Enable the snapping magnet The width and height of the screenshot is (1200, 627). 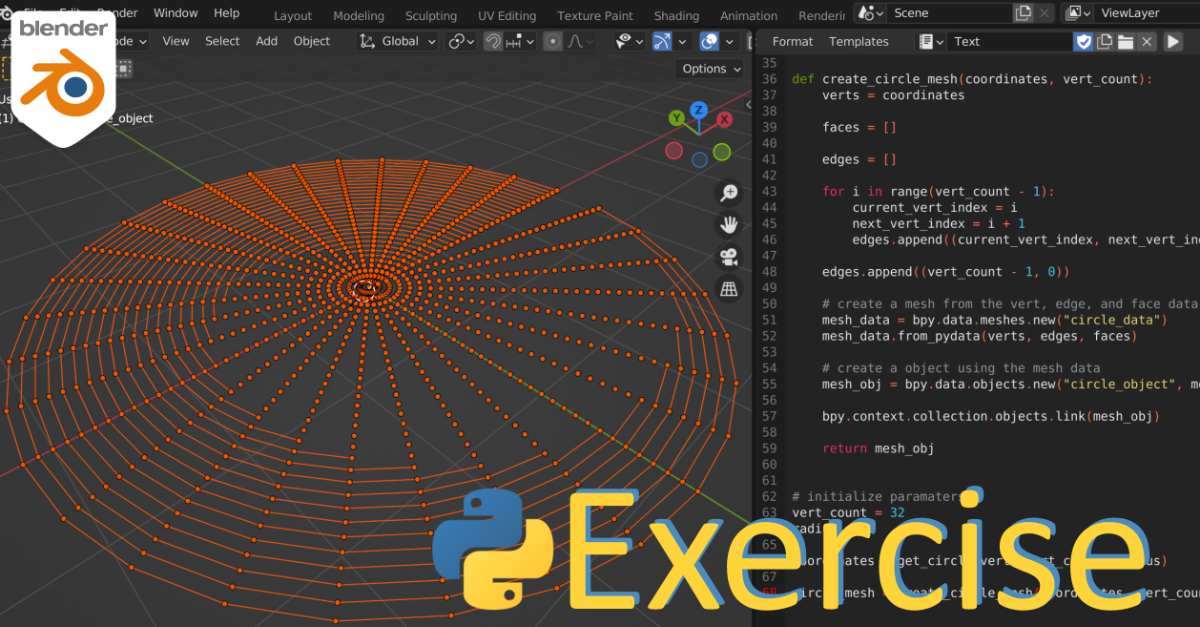click(494, 41)
